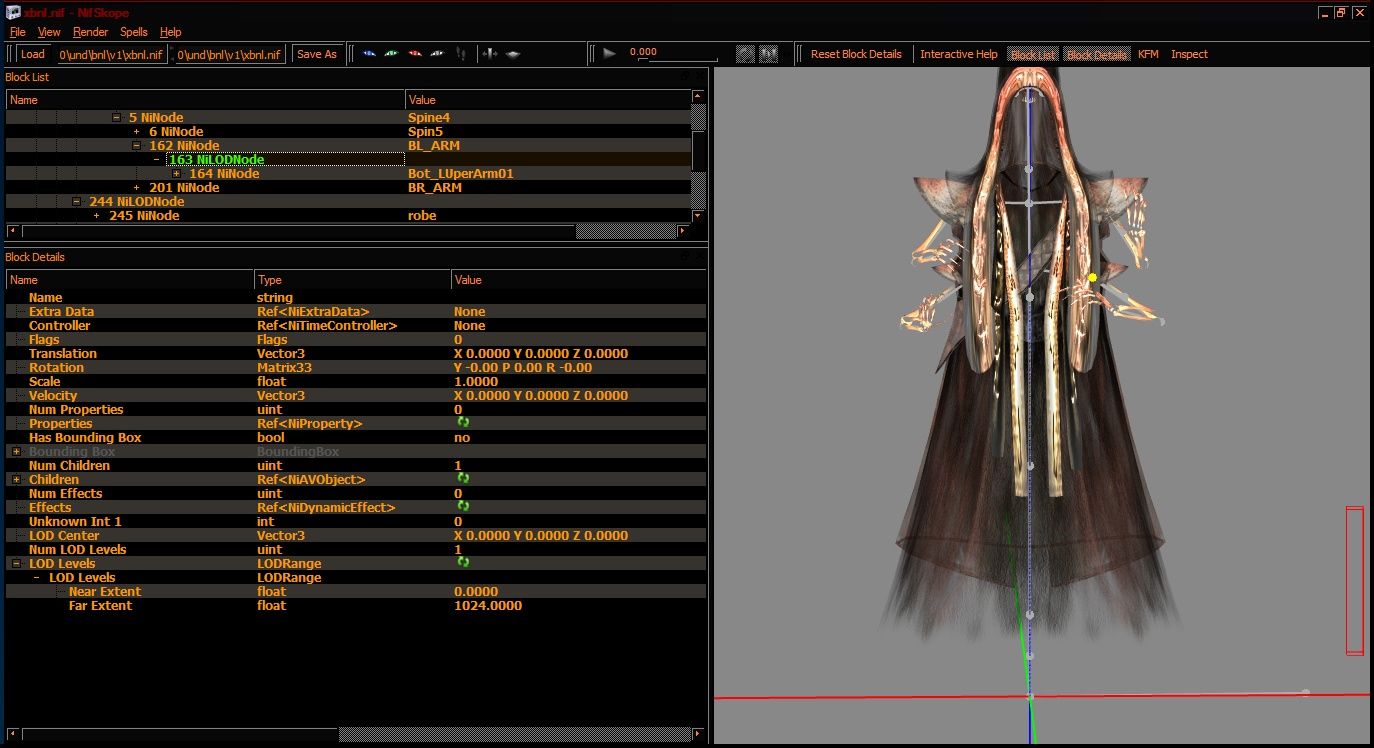Toggle the Block List panel button
Image resolution: width=1374 pixels, height=748 pixels.
coord(1033,54)
